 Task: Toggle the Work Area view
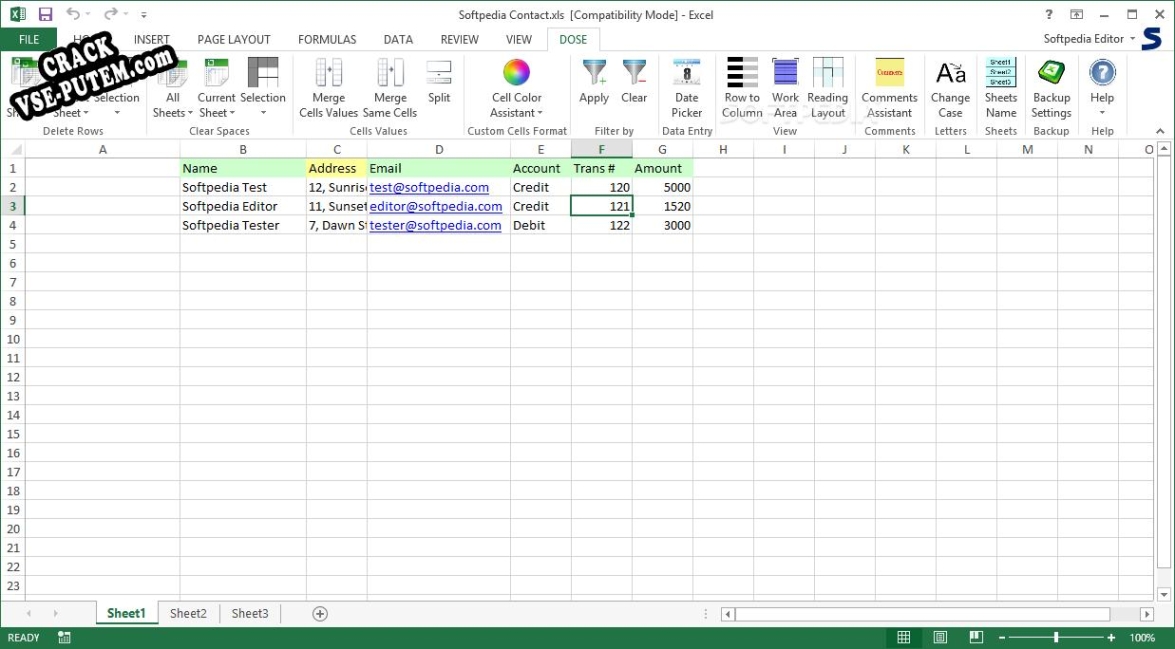[785, 74]
